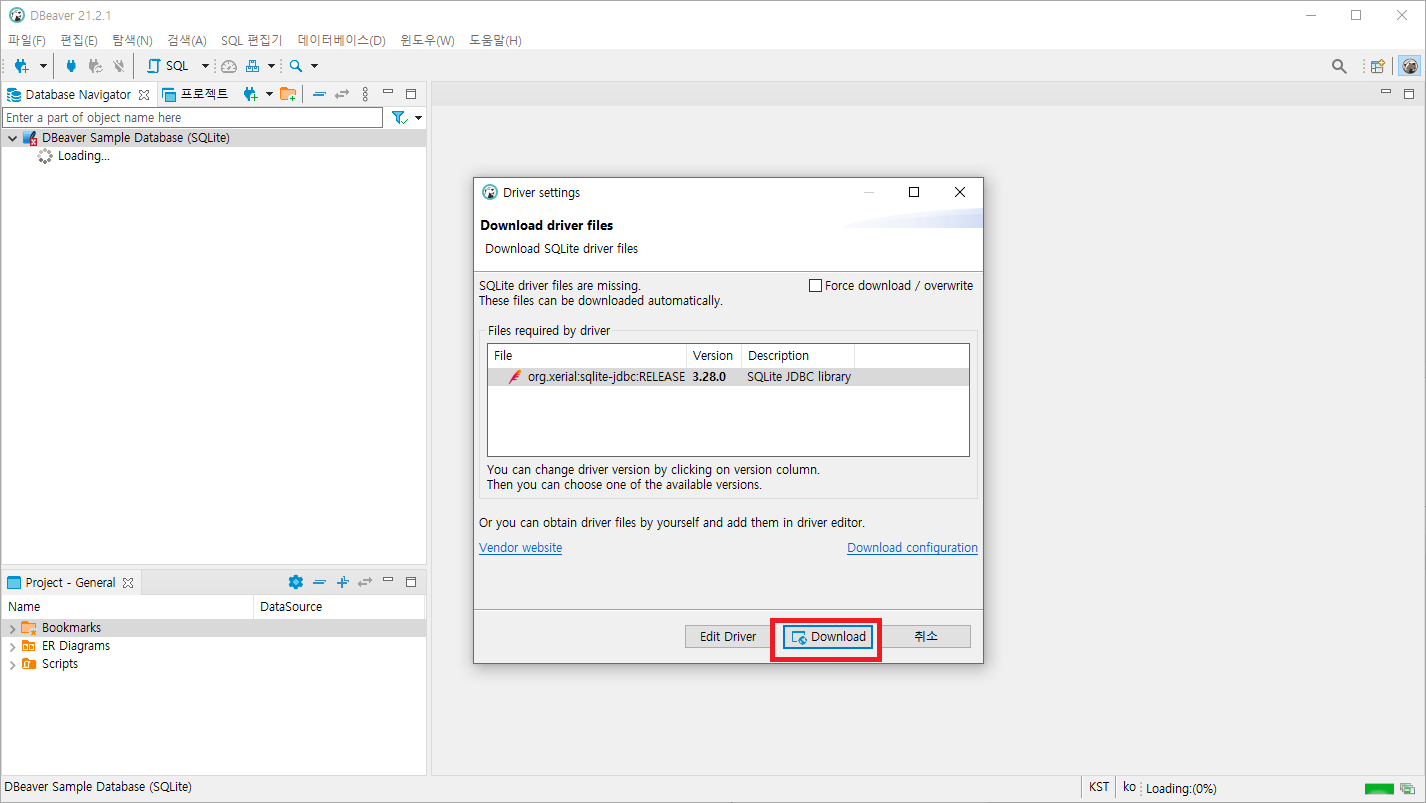Open the New Connection dropdown arrow in main toolbar

43,66
